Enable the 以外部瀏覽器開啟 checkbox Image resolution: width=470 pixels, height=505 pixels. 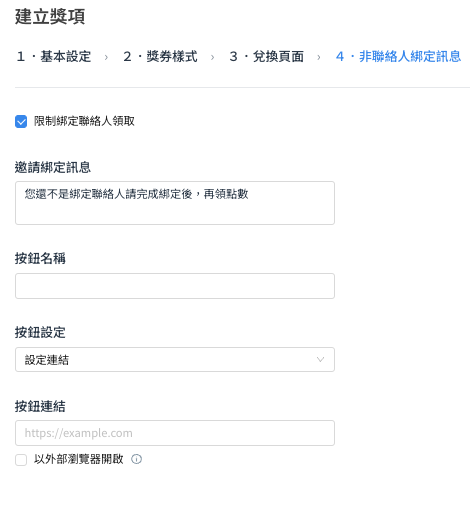[x=21, y=460]
